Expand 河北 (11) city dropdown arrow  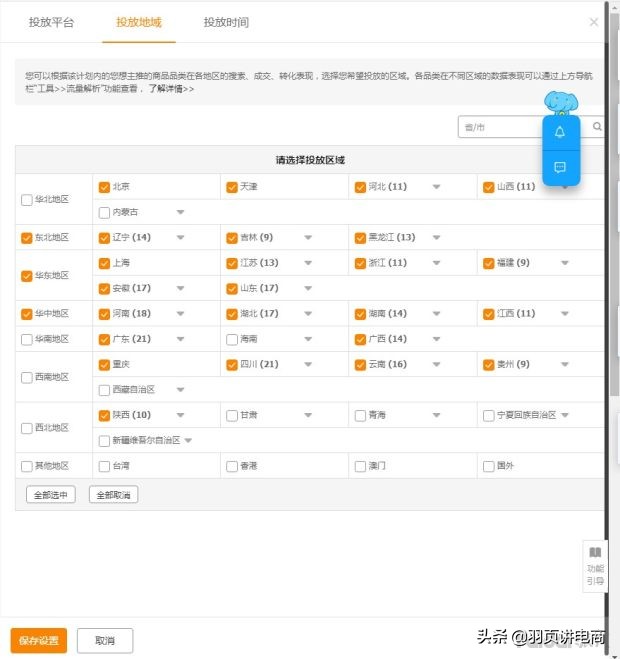[436, 187]
